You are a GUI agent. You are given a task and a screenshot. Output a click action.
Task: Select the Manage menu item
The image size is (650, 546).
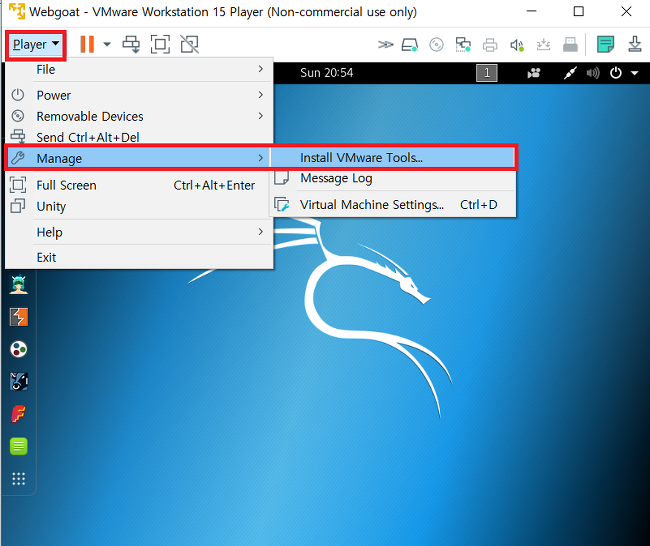coord(139,158)
